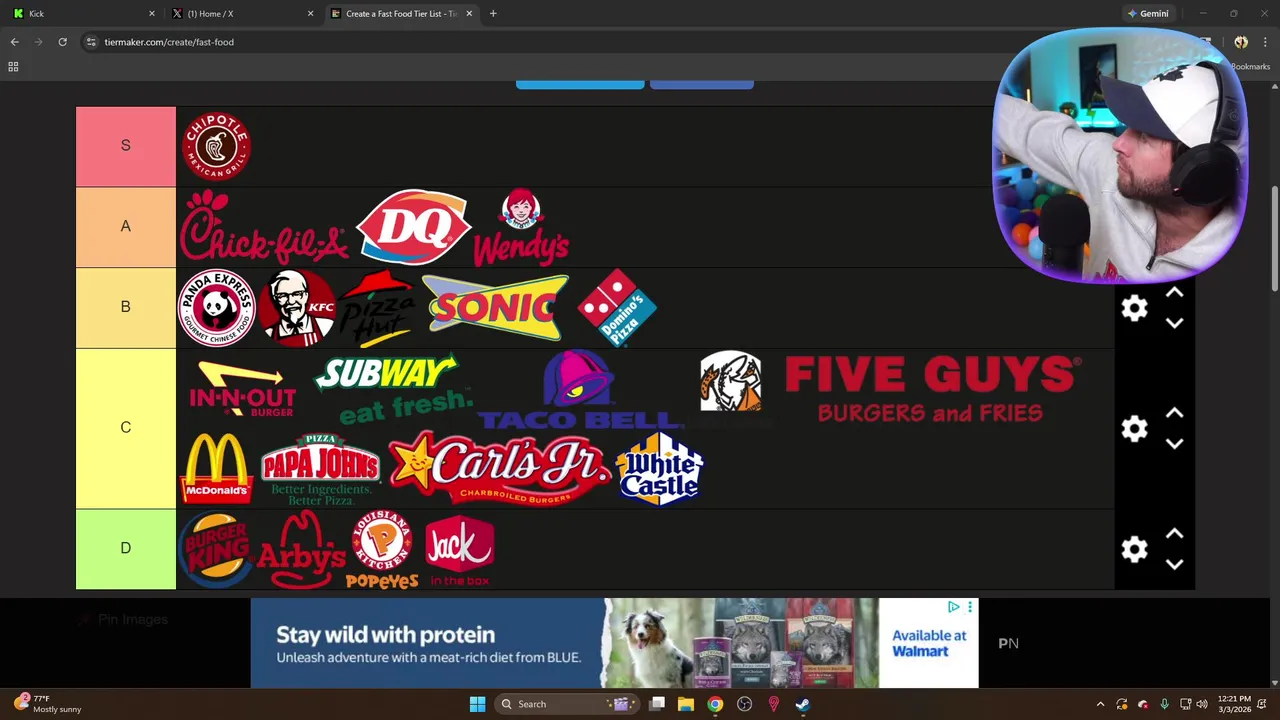Select the Five Guys logo
Screen dimensions: 1280x720
932,389
